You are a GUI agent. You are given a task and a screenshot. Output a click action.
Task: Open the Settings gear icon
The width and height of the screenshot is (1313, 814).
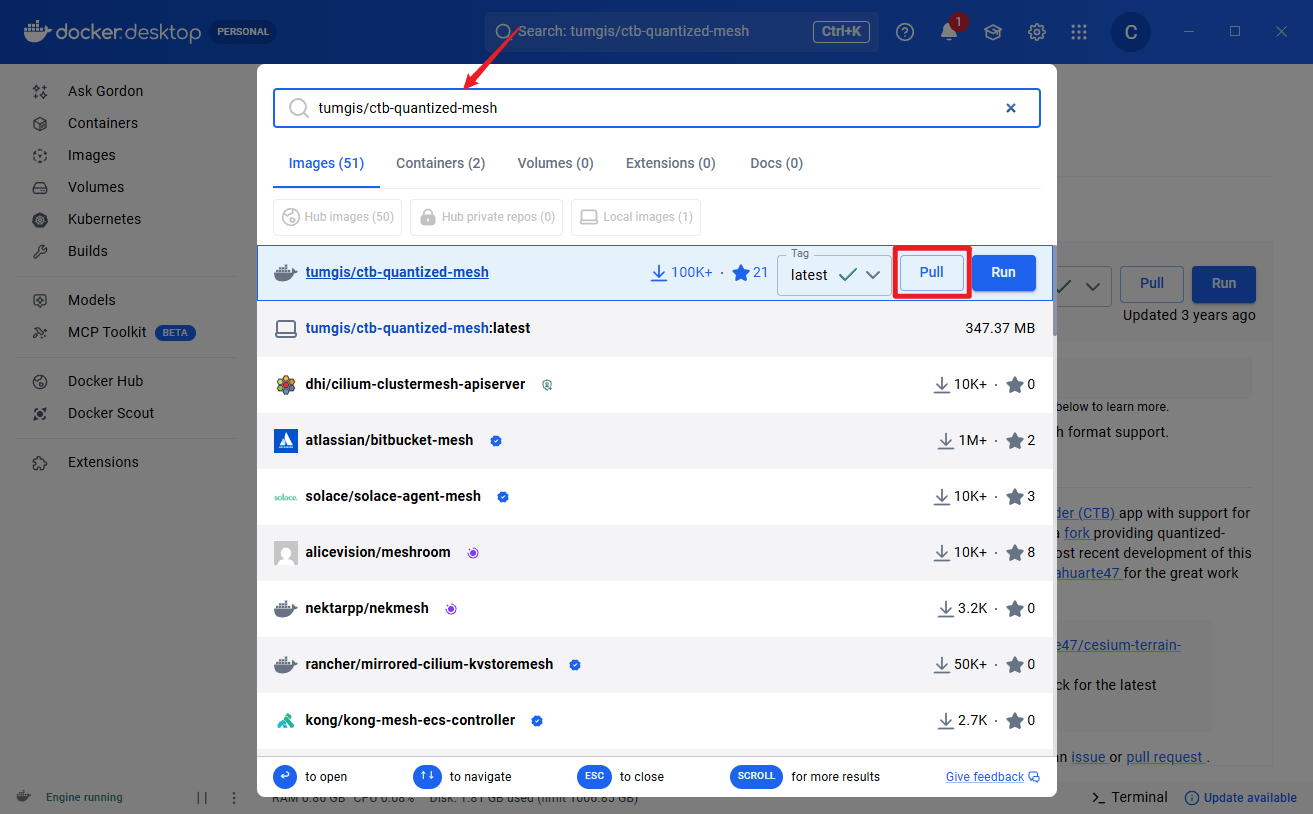[1036, 32]
